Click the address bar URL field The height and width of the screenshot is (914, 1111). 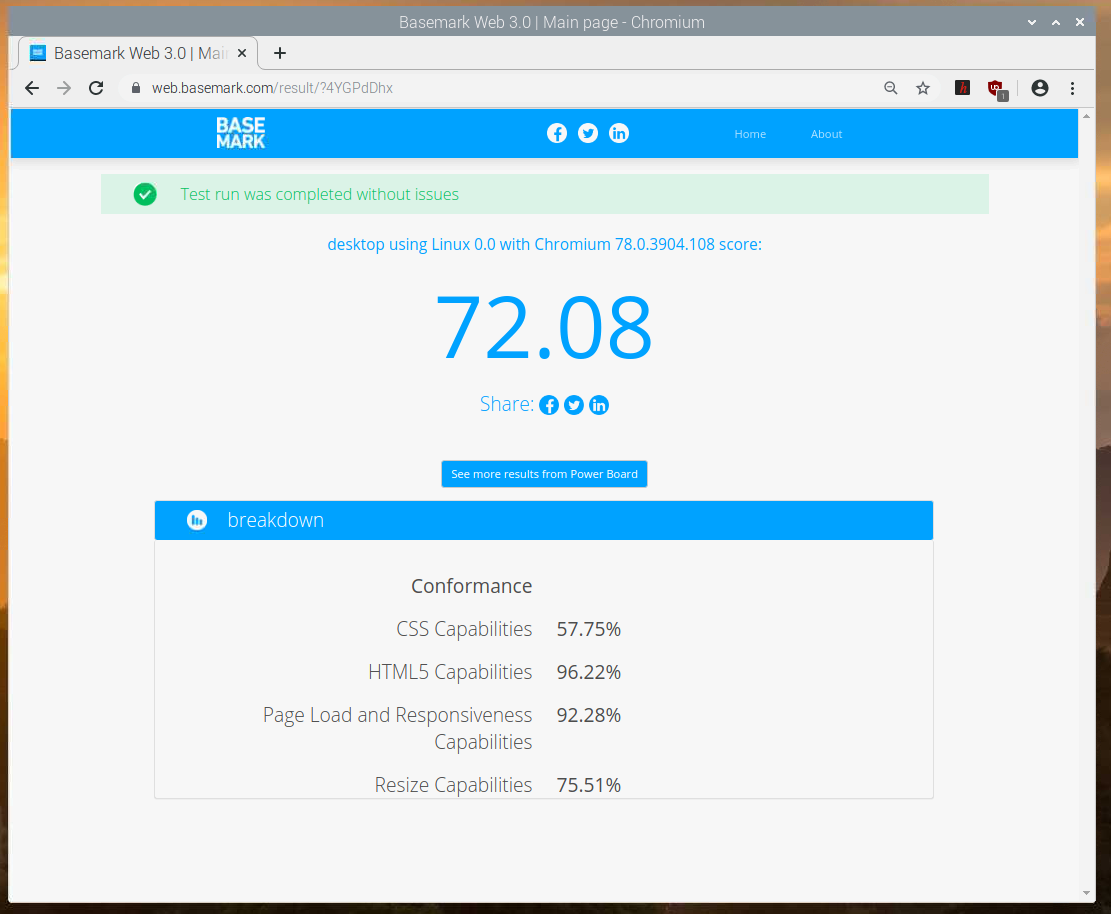click(x=500, y=88)
